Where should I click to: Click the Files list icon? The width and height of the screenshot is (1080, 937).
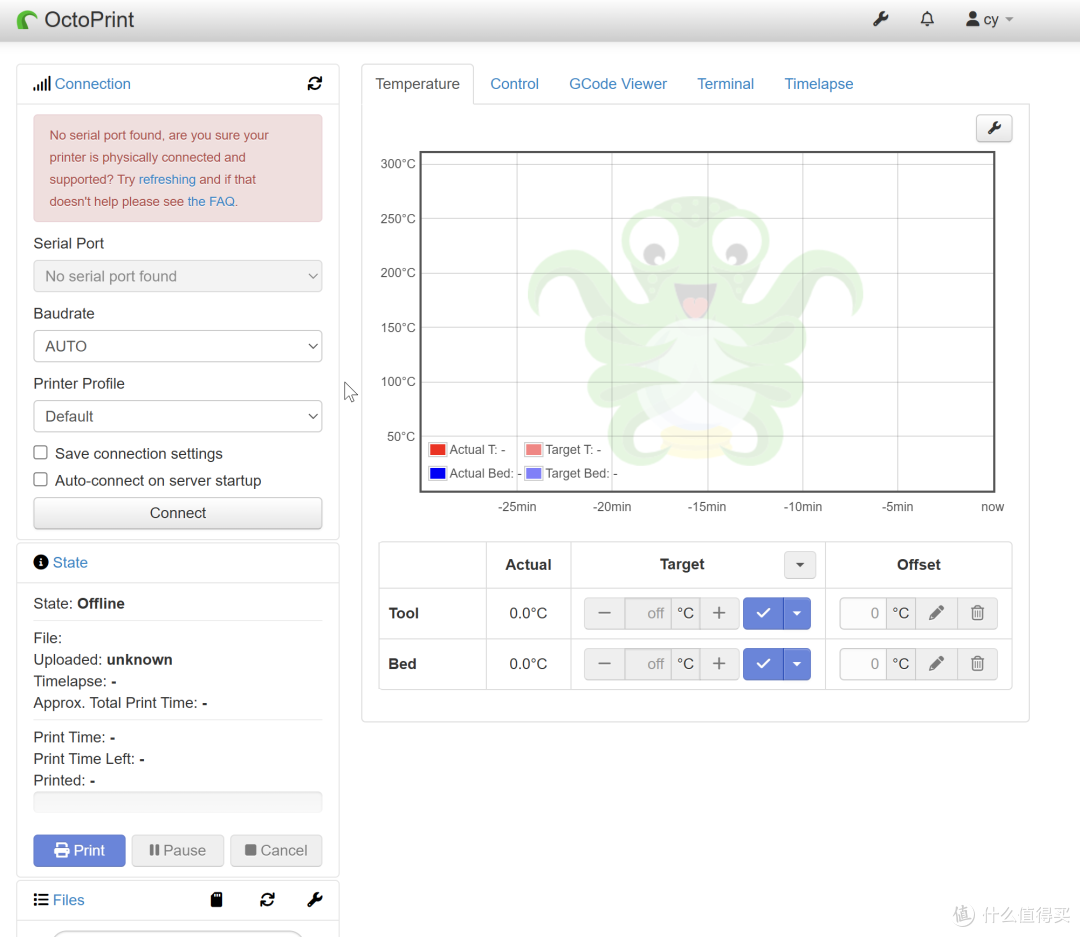41,900
